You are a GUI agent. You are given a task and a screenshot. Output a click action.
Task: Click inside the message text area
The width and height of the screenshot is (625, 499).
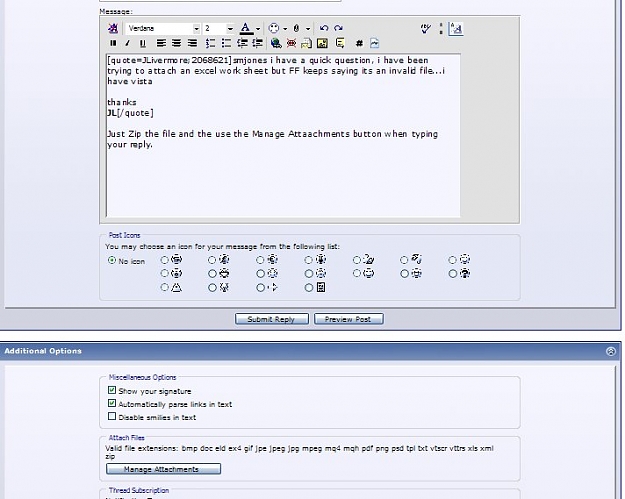pos(283,136)
